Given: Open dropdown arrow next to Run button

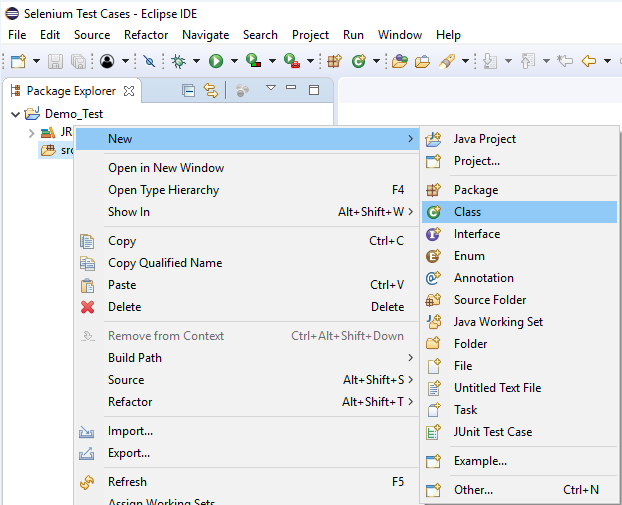Looking at the screenshot, I should coord(232,61).
